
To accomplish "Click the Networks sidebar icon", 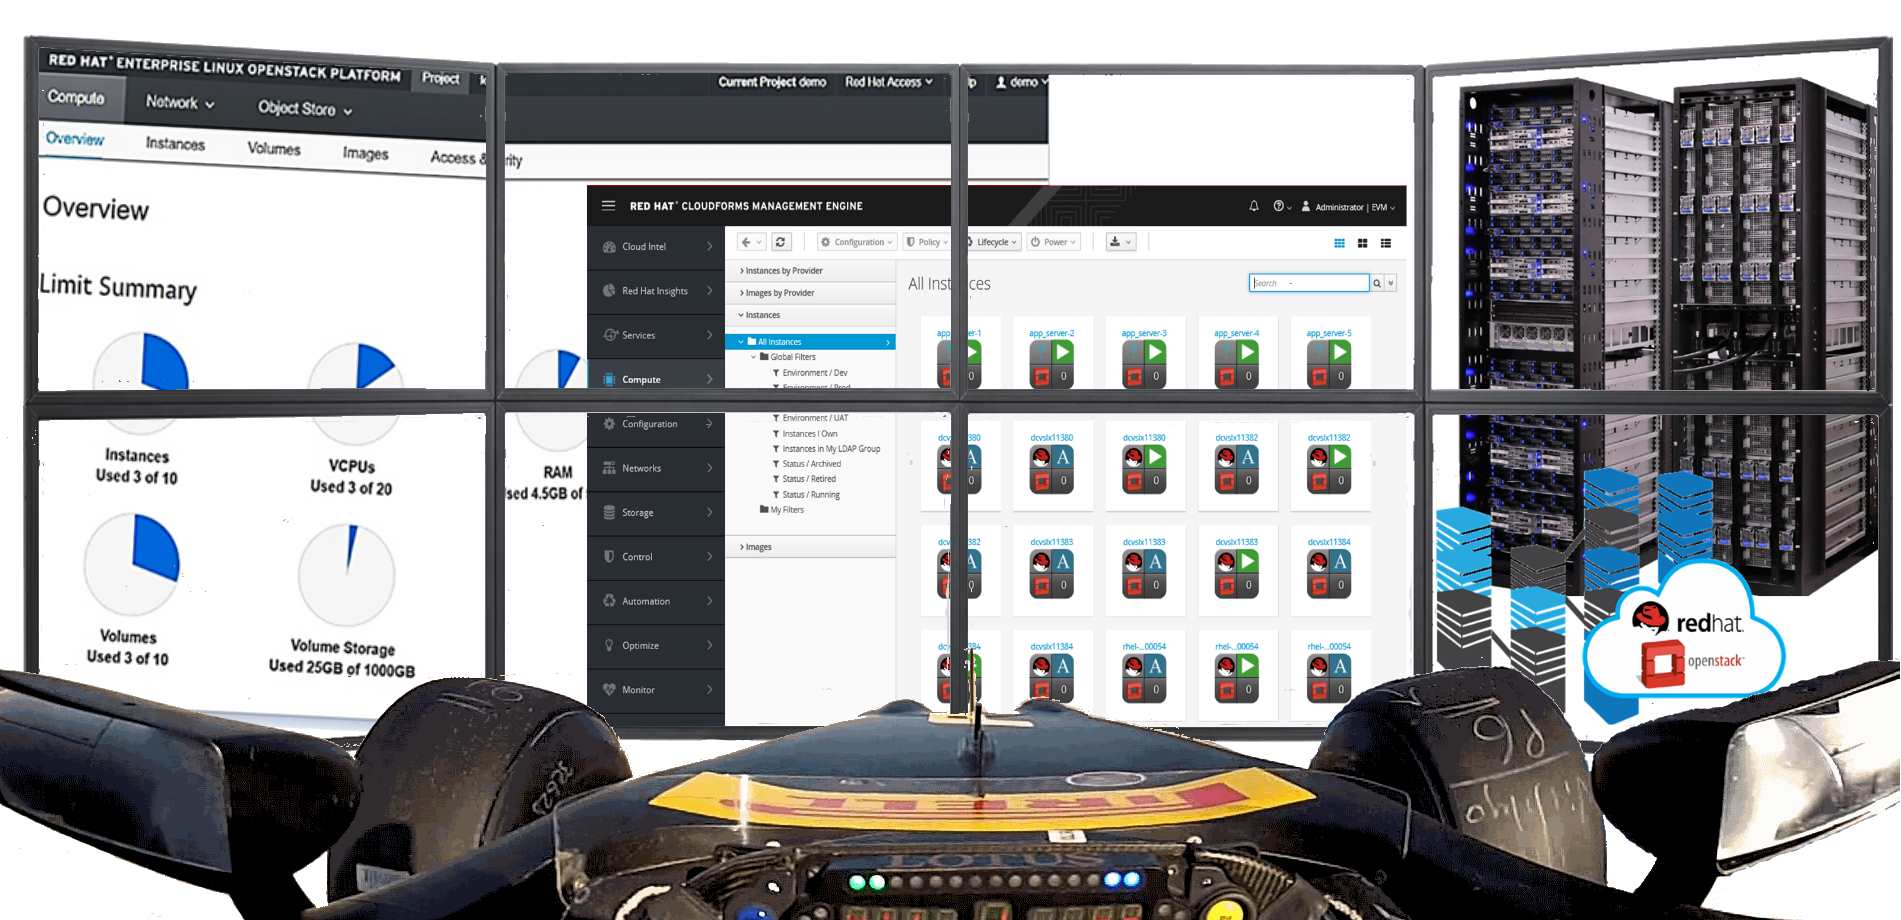I will [609, 468].
